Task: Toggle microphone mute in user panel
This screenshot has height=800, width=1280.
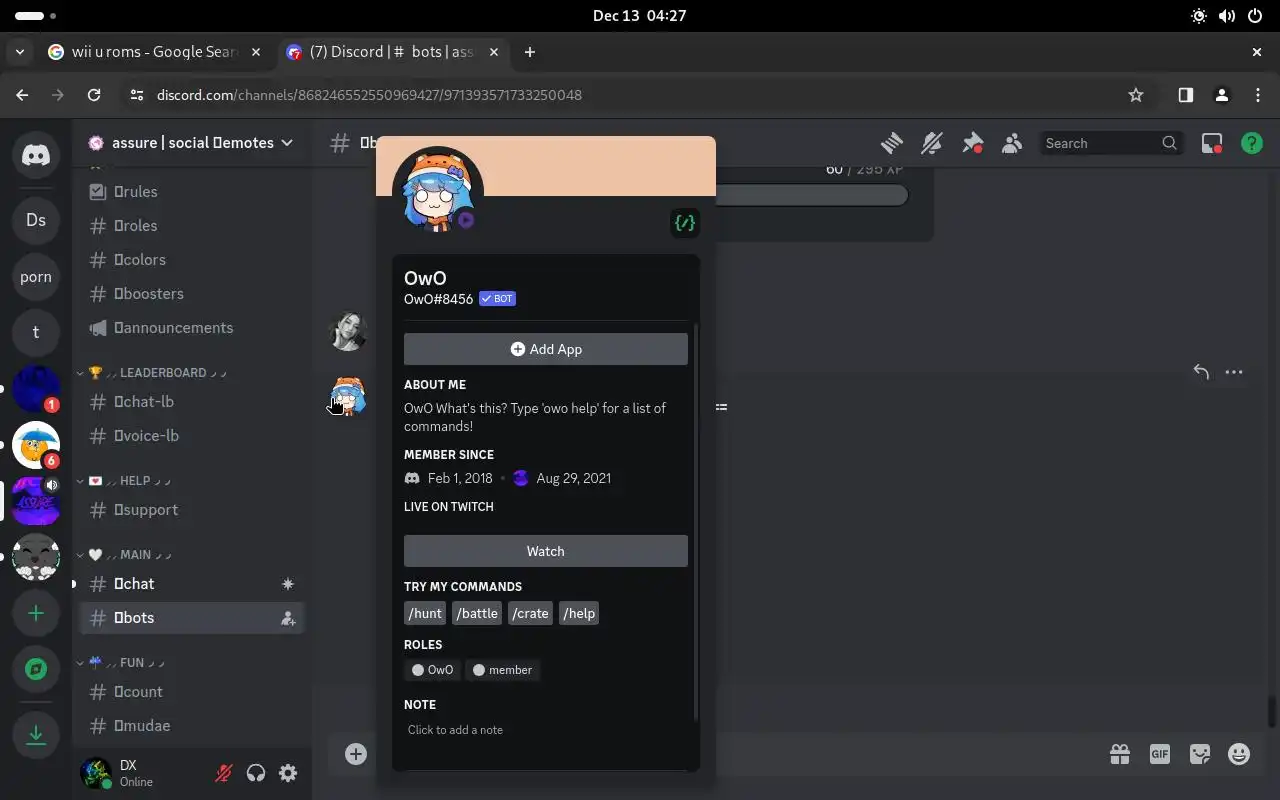Action: coord(224,773)
